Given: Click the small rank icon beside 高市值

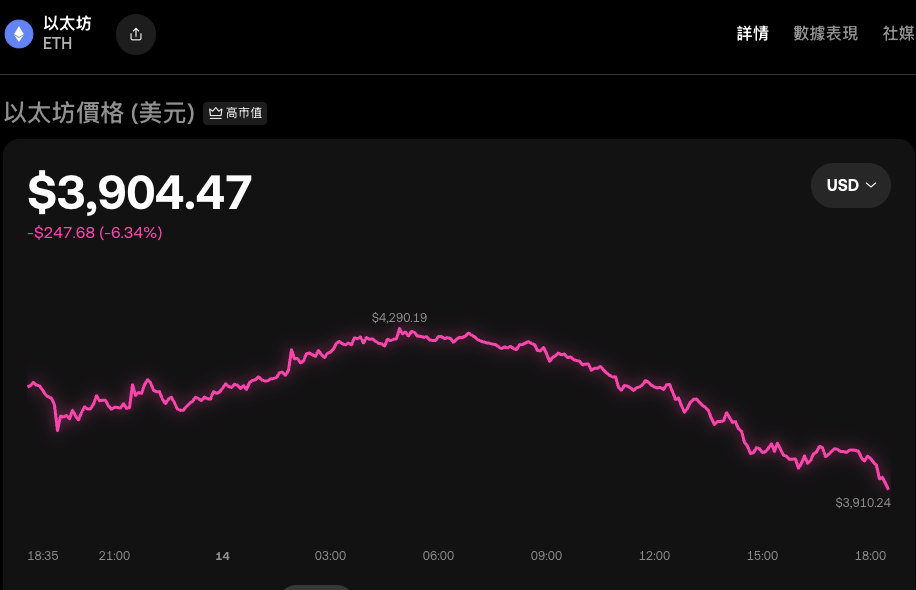Looking at the screenshot, I should [213, 113].
